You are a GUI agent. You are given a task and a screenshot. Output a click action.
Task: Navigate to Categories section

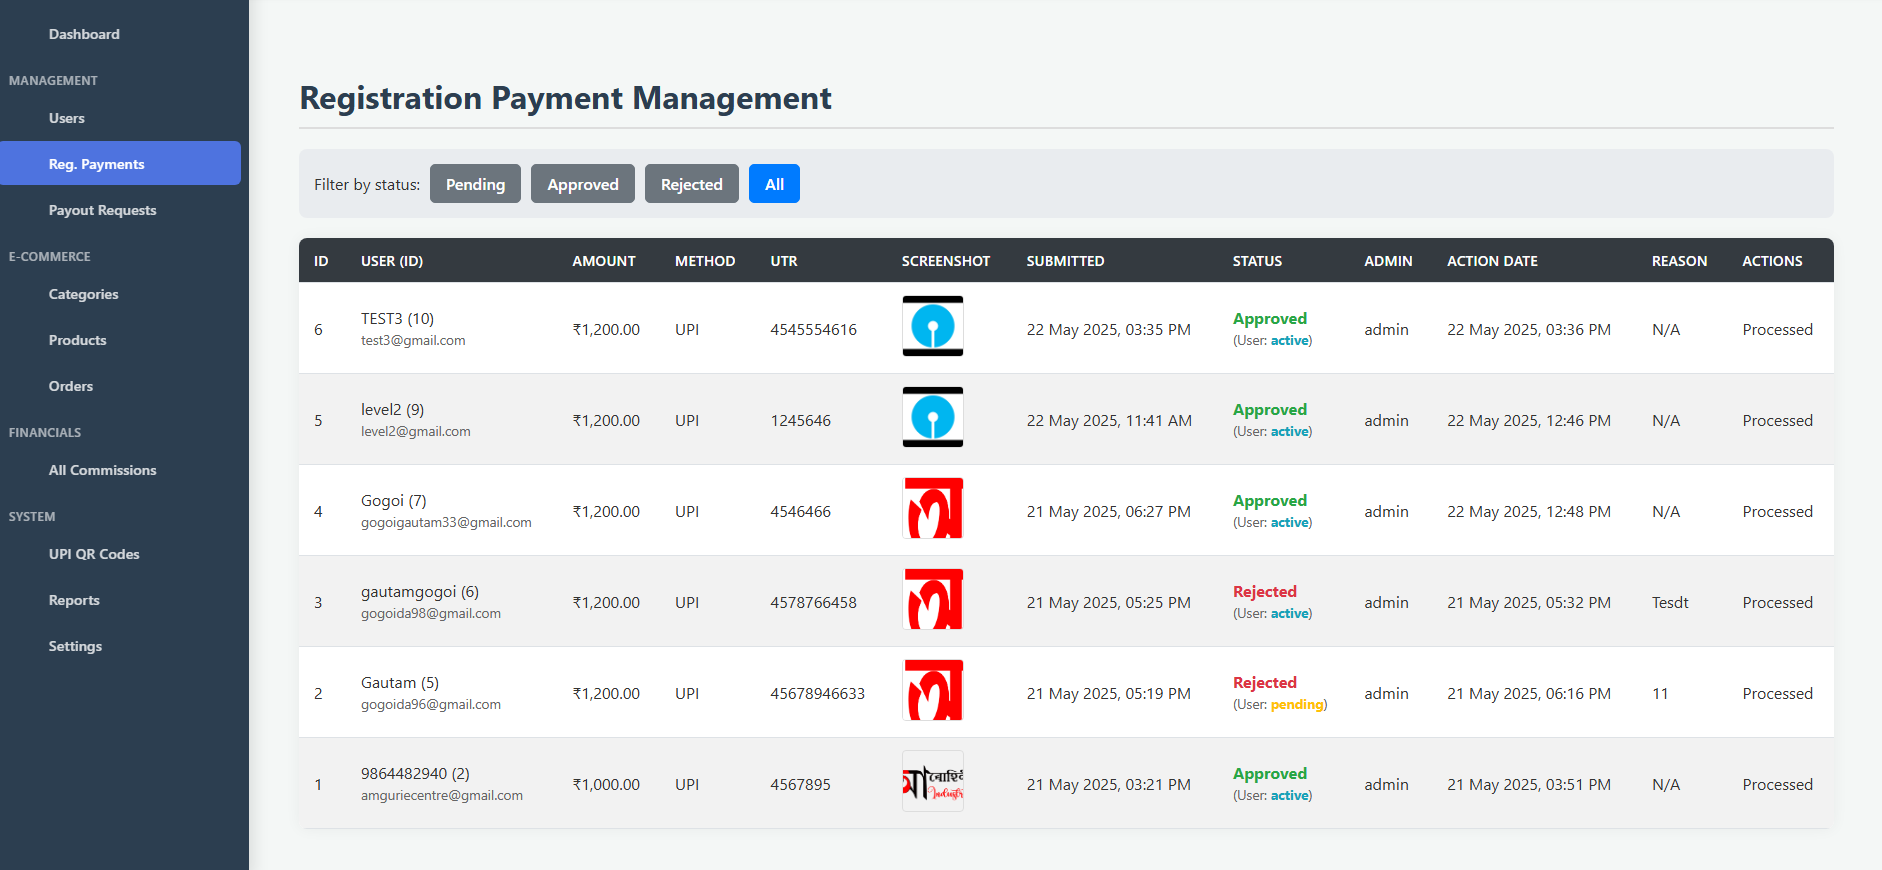tap(83, 294)
